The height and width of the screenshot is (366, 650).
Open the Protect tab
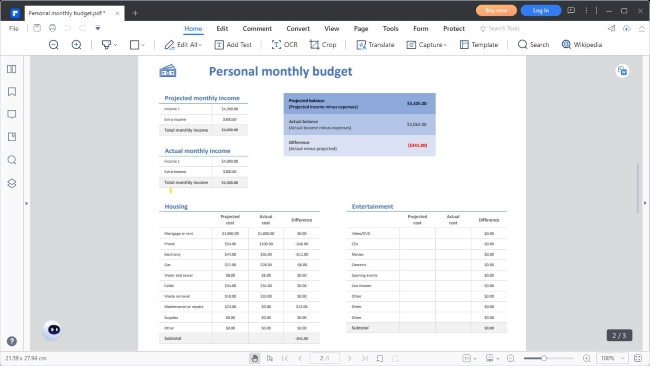click(454, 29)
